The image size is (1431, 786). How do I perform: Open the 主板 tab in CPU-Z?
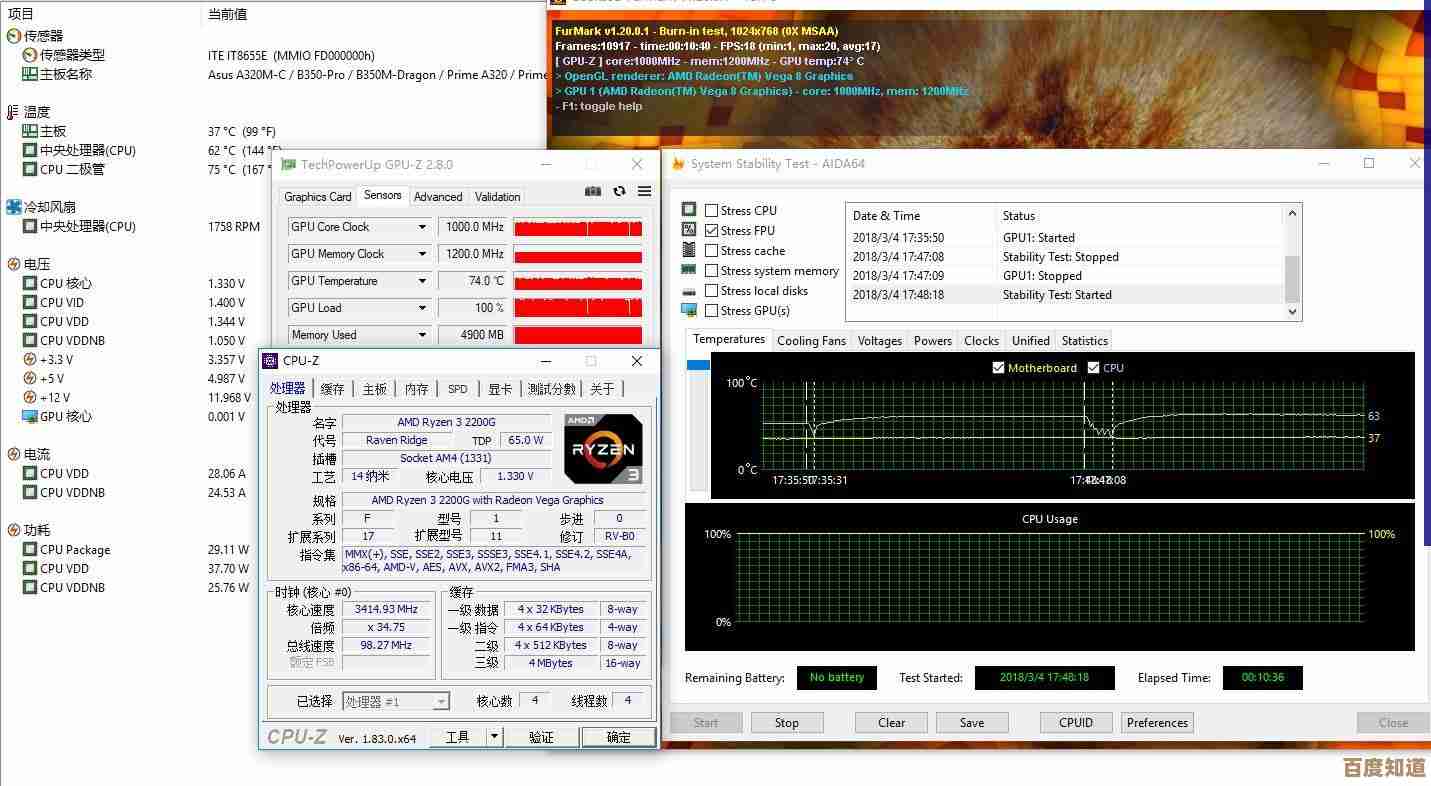click(x=375, y=389)
